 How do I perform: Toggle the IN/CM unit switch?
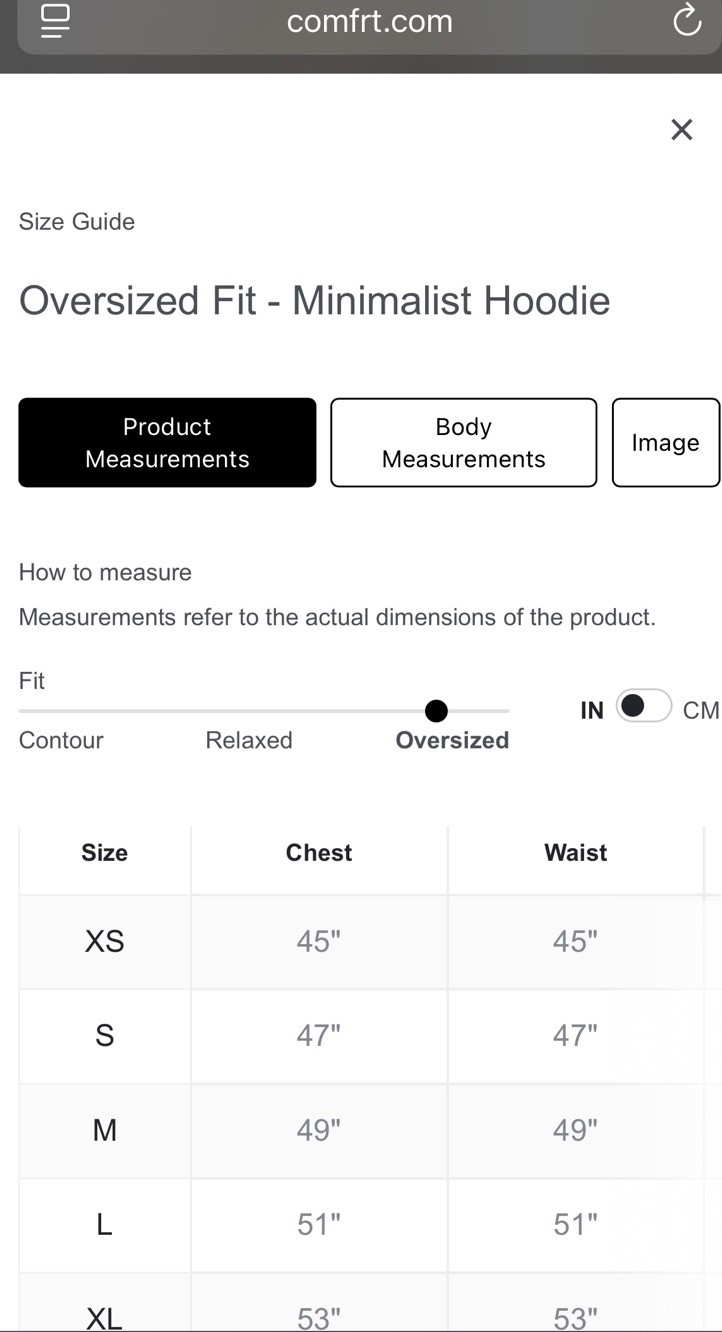tap(643, 706)
